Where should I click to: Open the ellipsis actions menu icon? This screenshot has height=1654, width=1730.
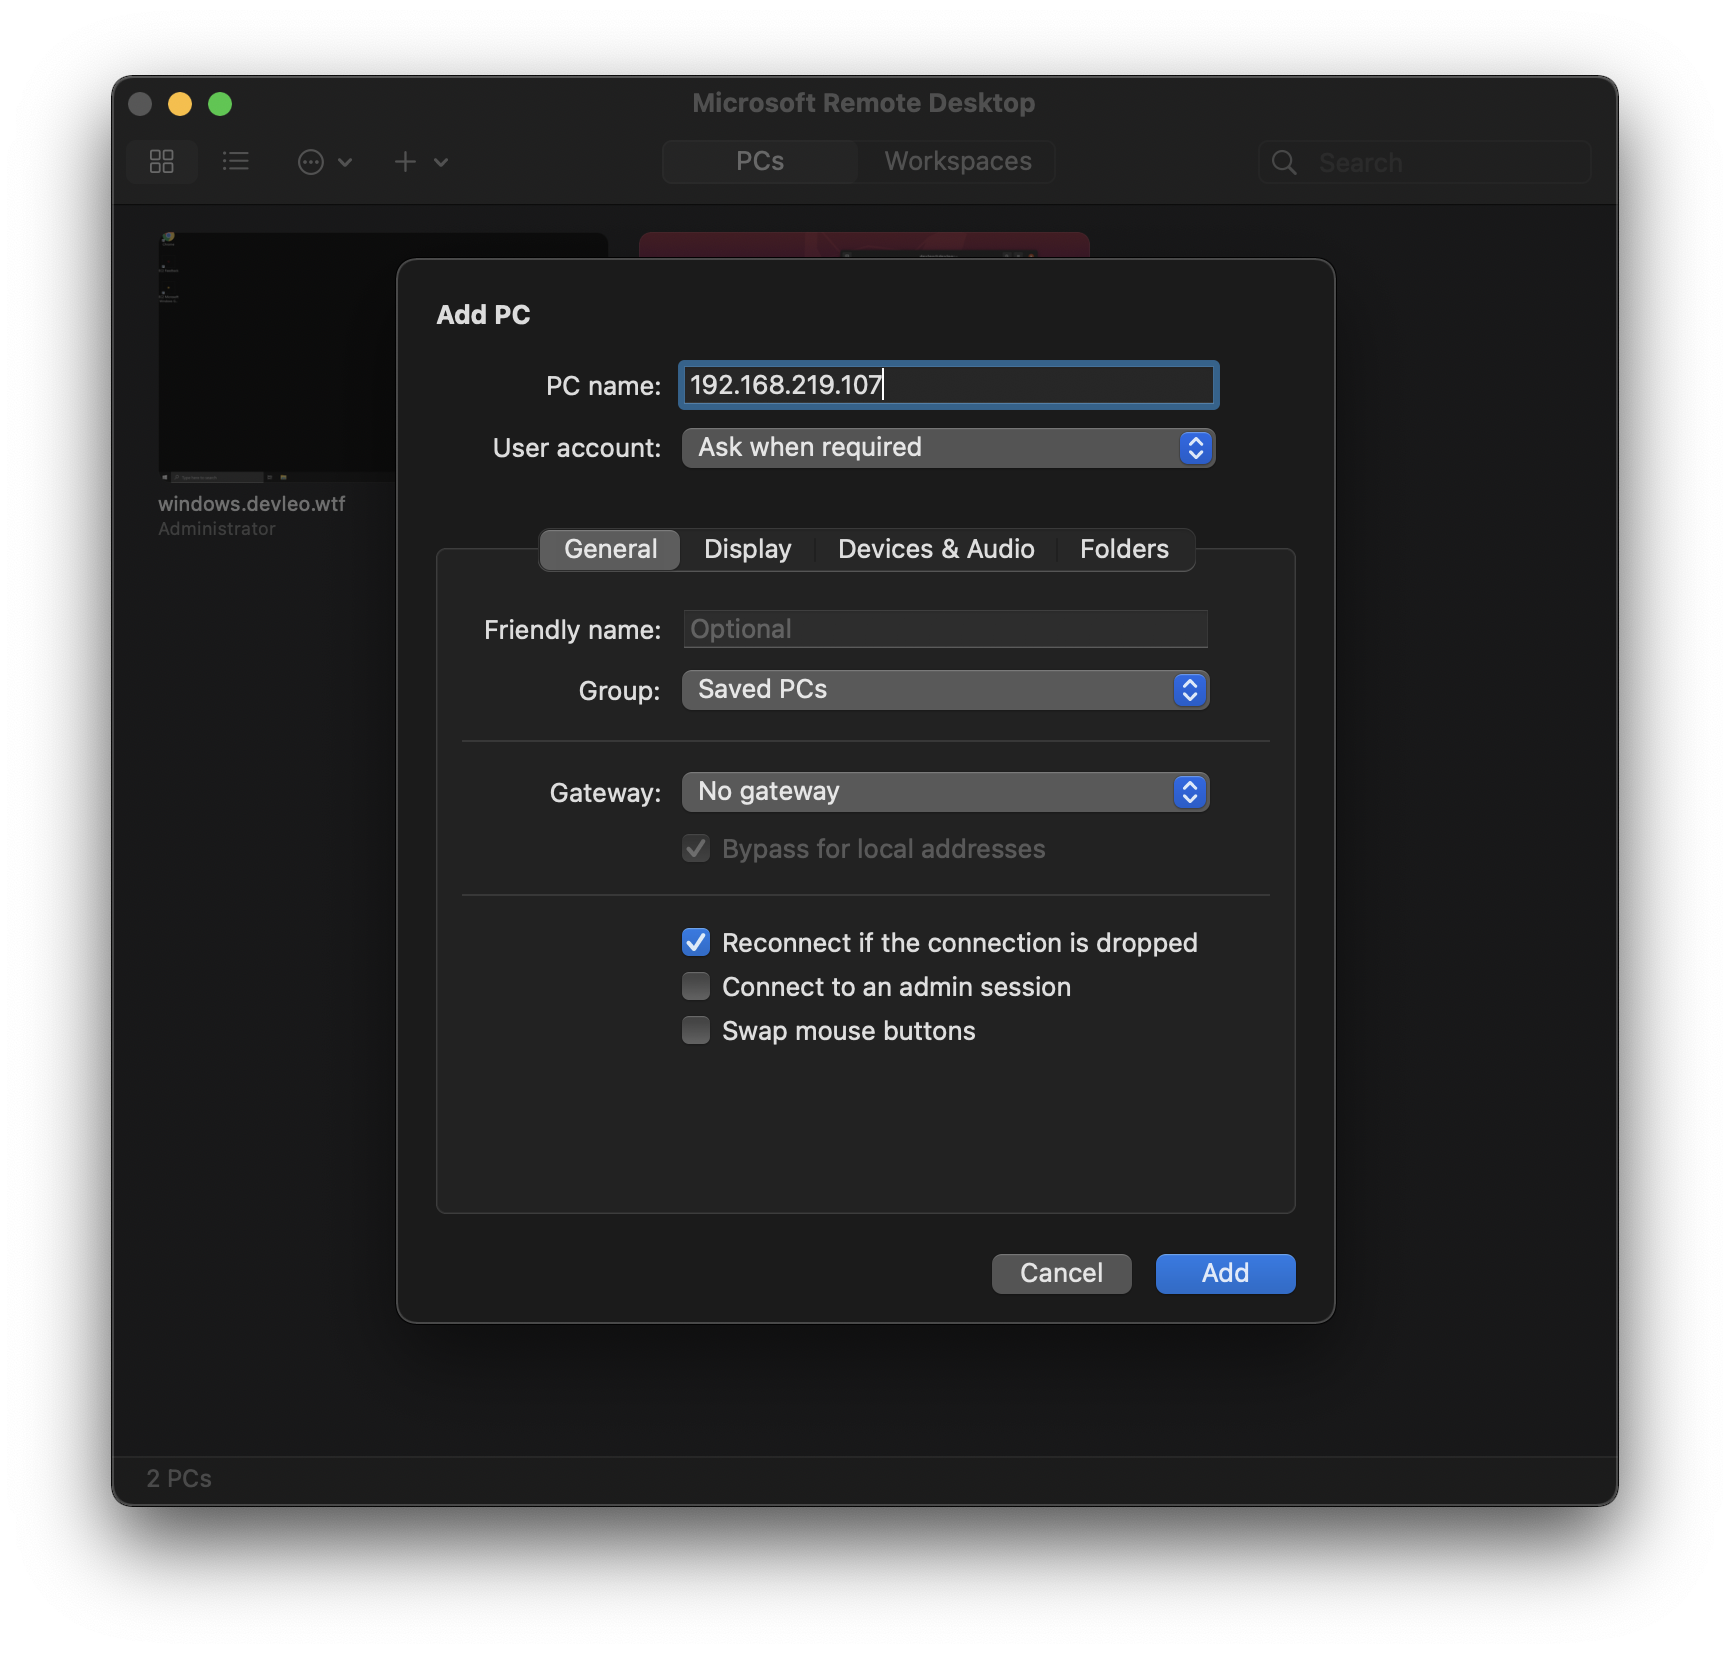[311, 162]
